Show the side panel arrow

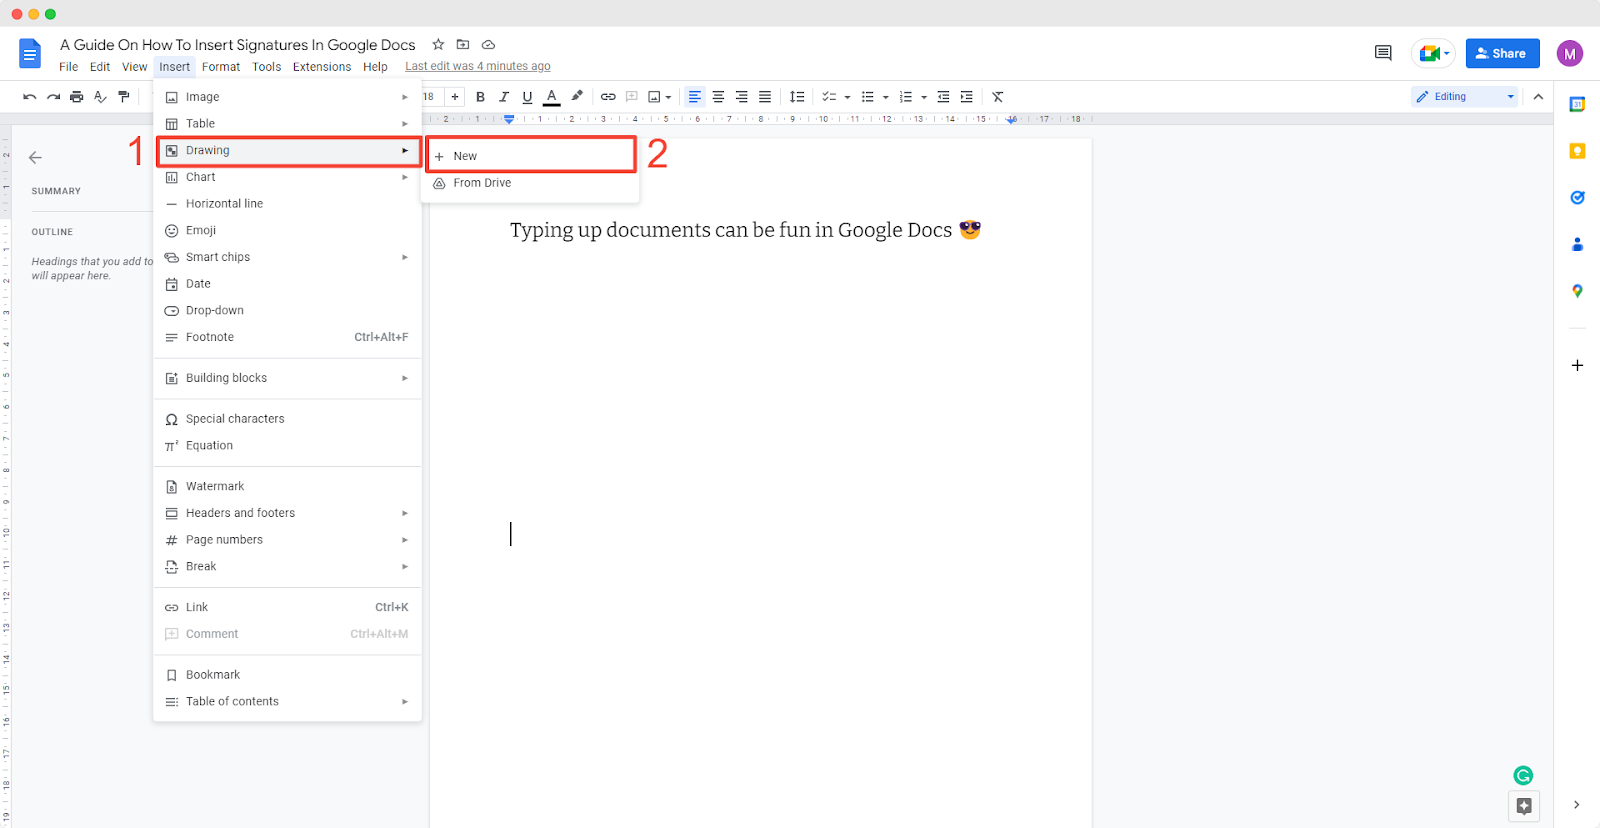coord(1577,805)
